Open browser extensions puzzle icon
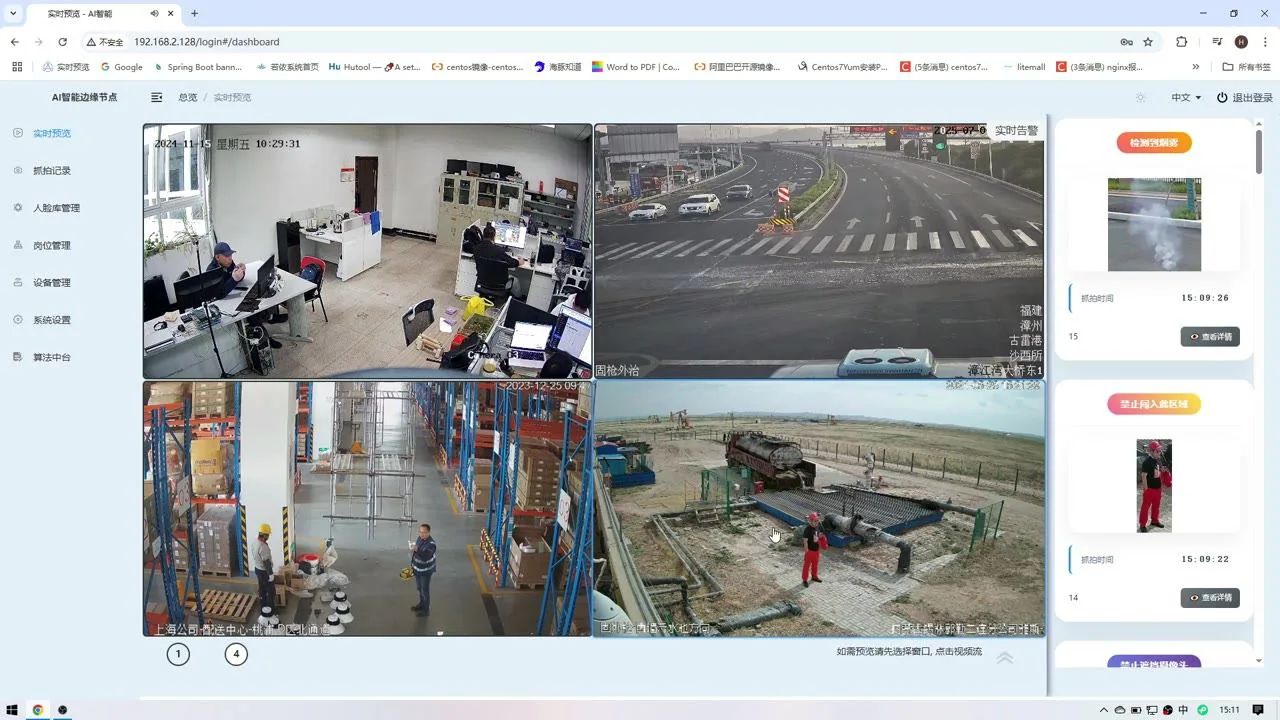The image size is (1280, 720). 1182,42
